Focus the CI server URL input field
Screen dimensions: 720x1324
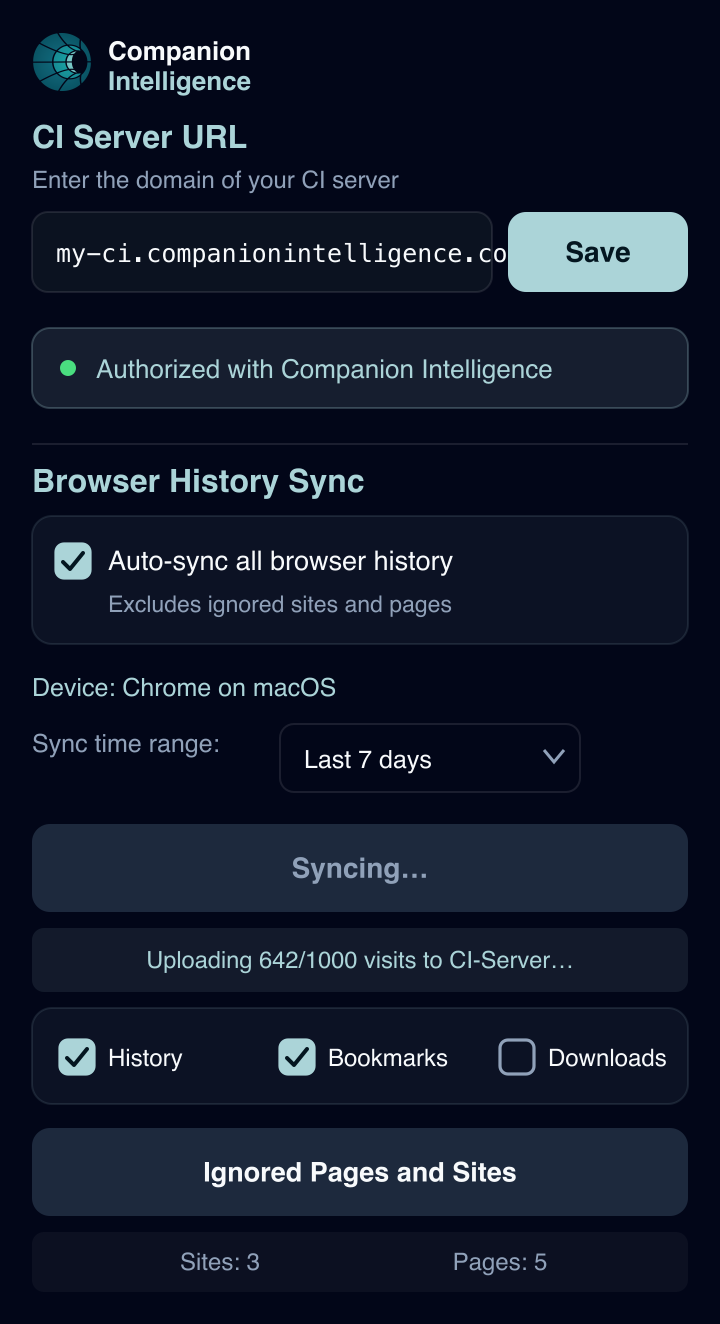point(262,252)
